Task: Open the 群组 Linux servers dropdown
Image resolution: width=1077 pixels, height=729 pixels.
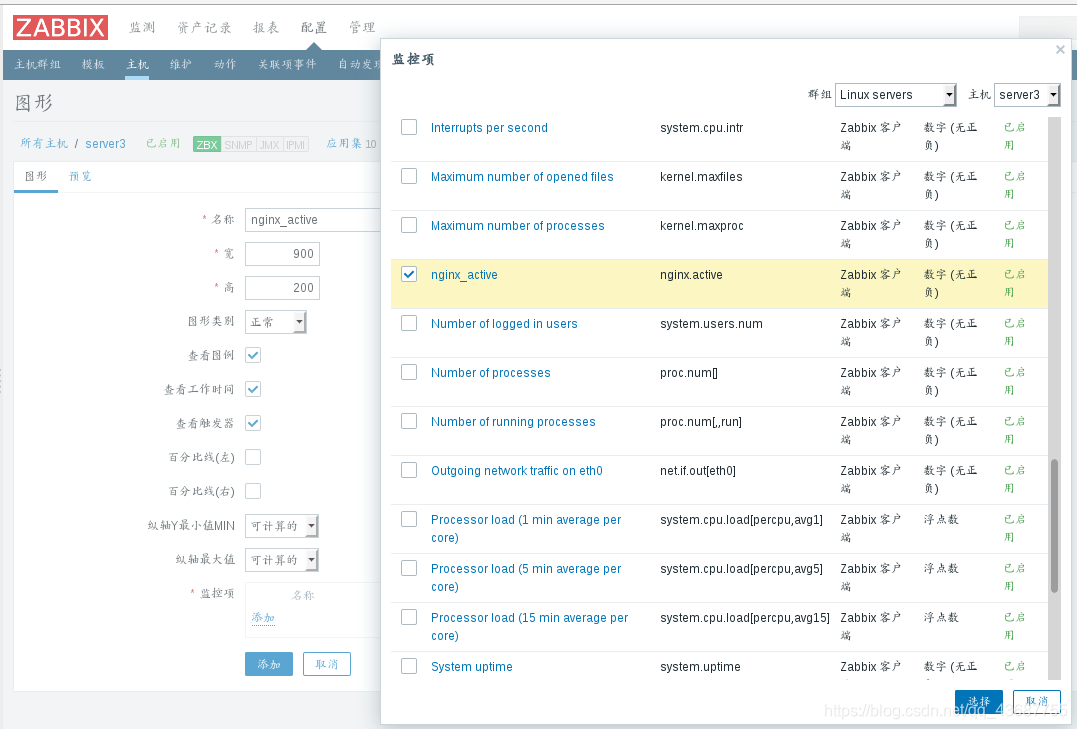Action: [x=896, y=95]
